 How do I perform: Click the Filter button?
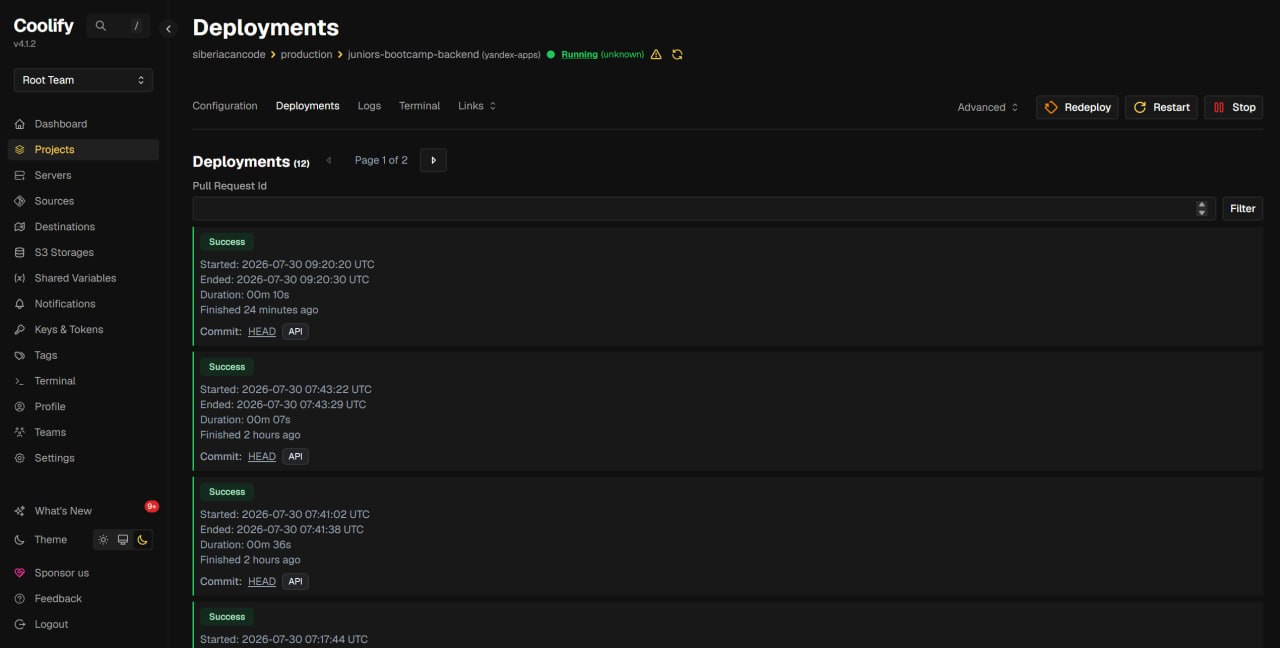(x=1243, y=208)
